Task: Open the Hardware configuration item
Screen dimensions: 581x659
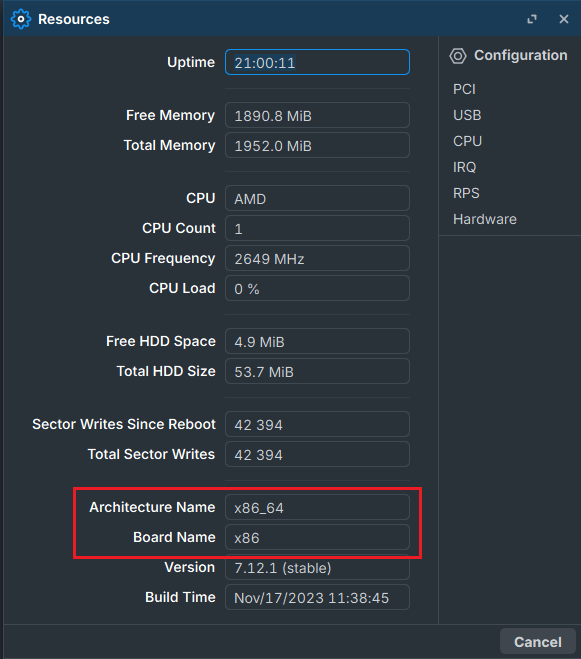Action: tap(485, 219)
